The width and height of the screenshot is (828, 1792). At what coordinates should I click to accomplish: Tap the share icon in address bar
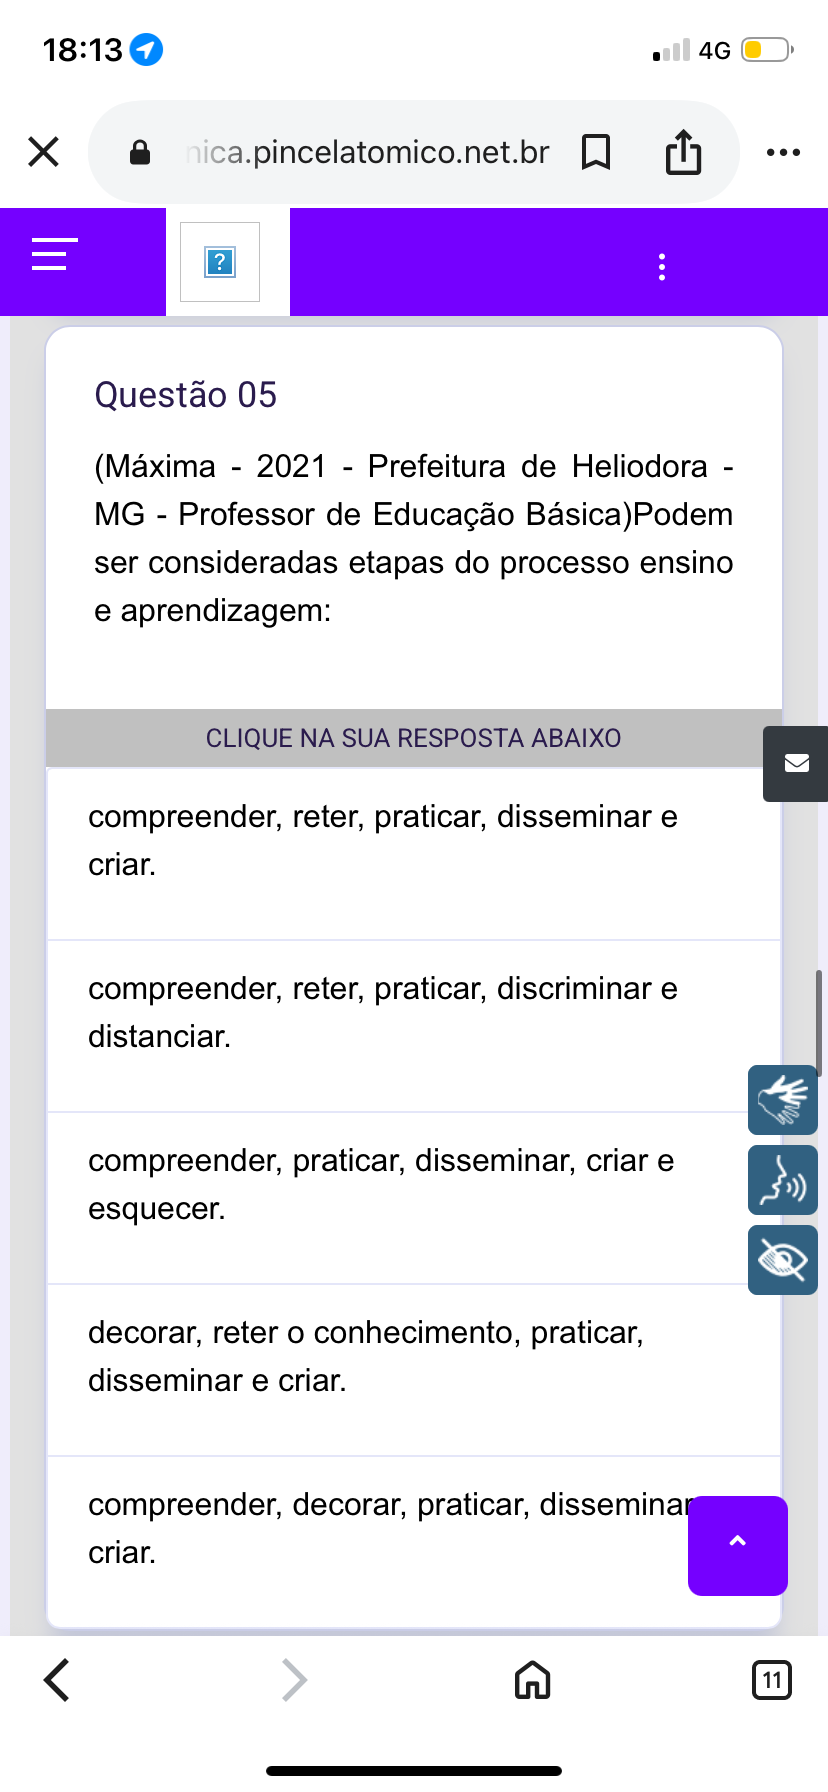point(684,153)
